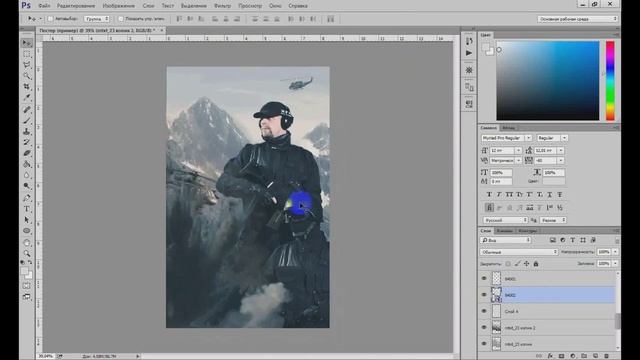Screen dimensions: 640x360
Task: Close the Постер document tab
Action: click(162, 30)
